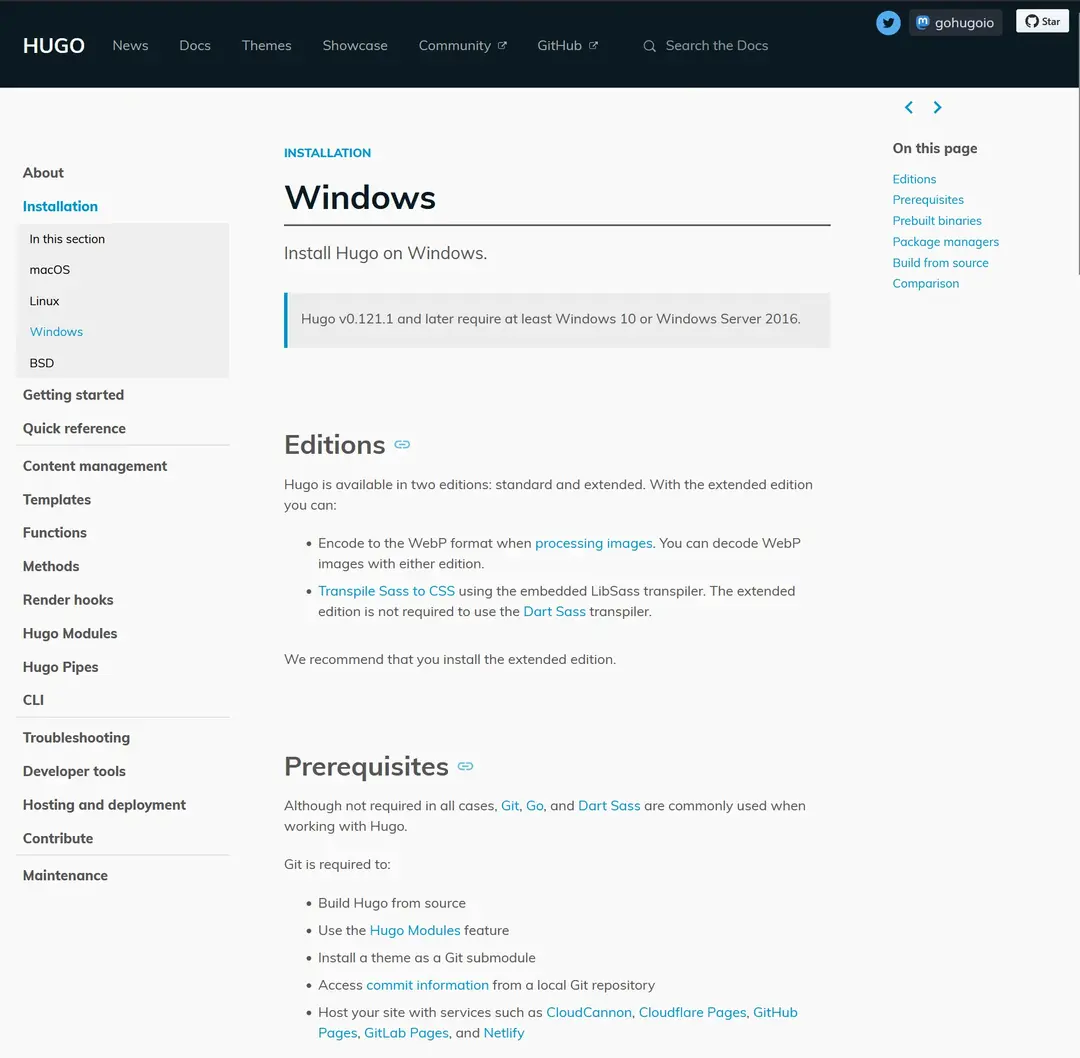This screenshot has height=1058, width=1080.
Task: Click the anchor link icon beside Prerequisites
Action: click(x=465, y=767)
